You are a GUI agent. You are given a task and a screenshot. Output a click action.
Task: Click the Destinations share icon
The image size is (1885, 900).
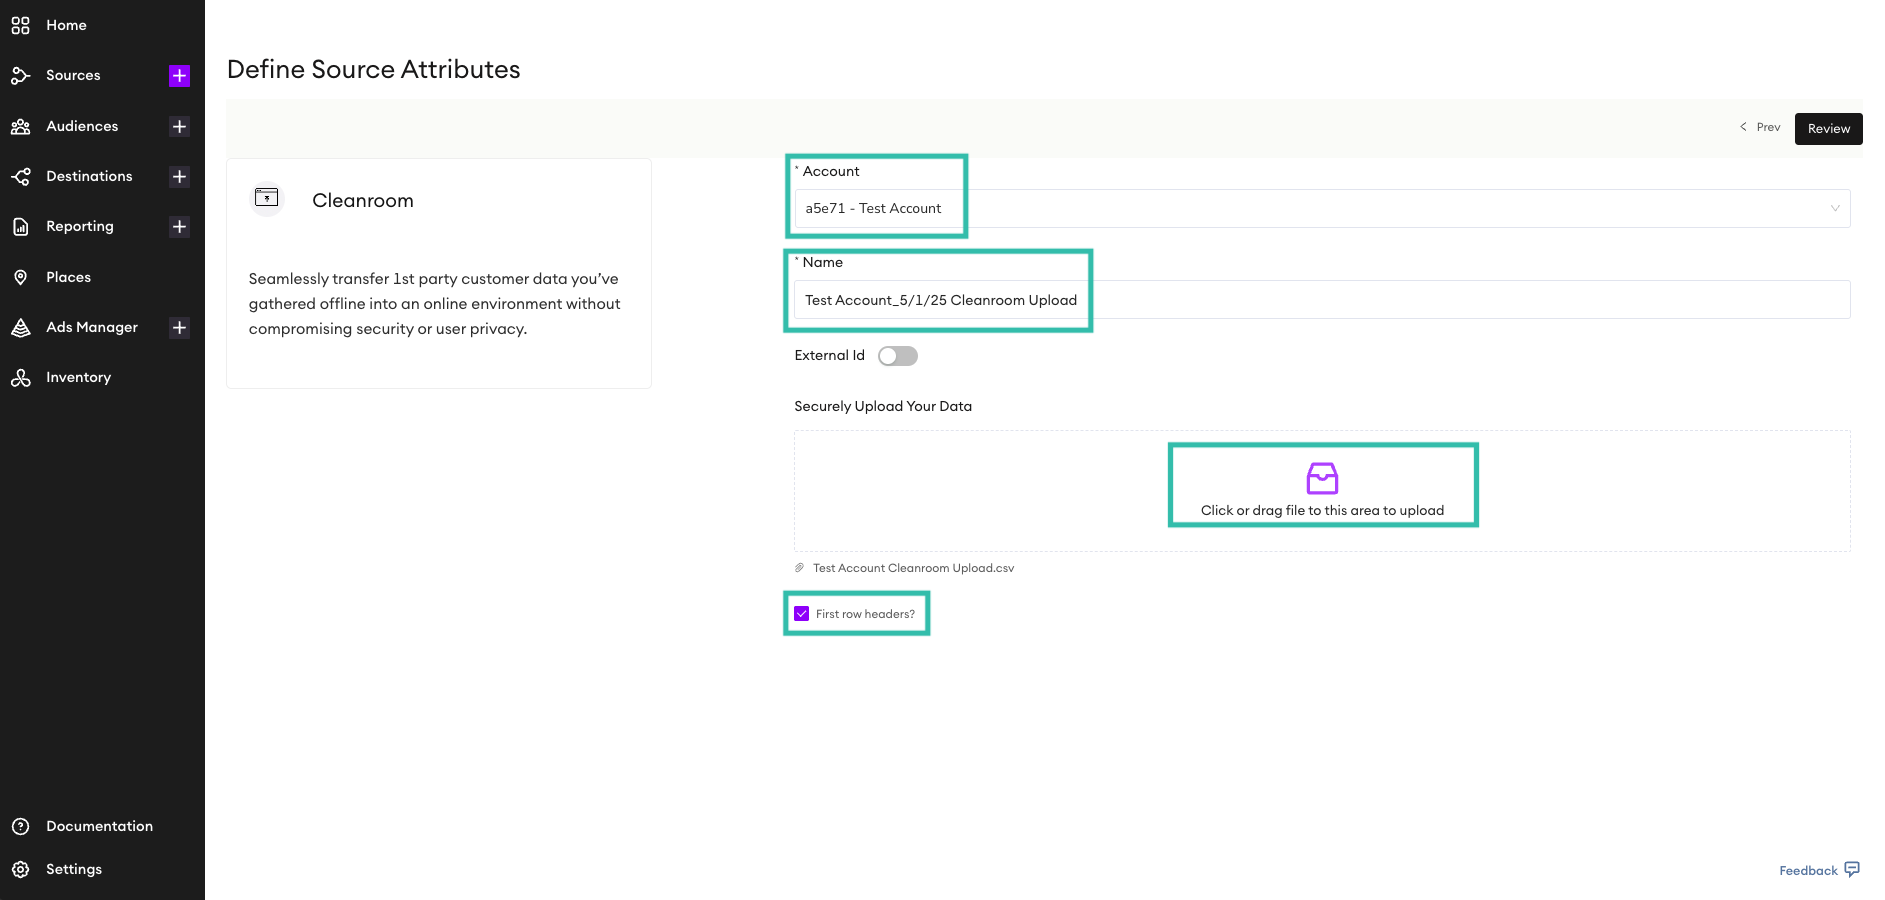(x=20, y=176)
